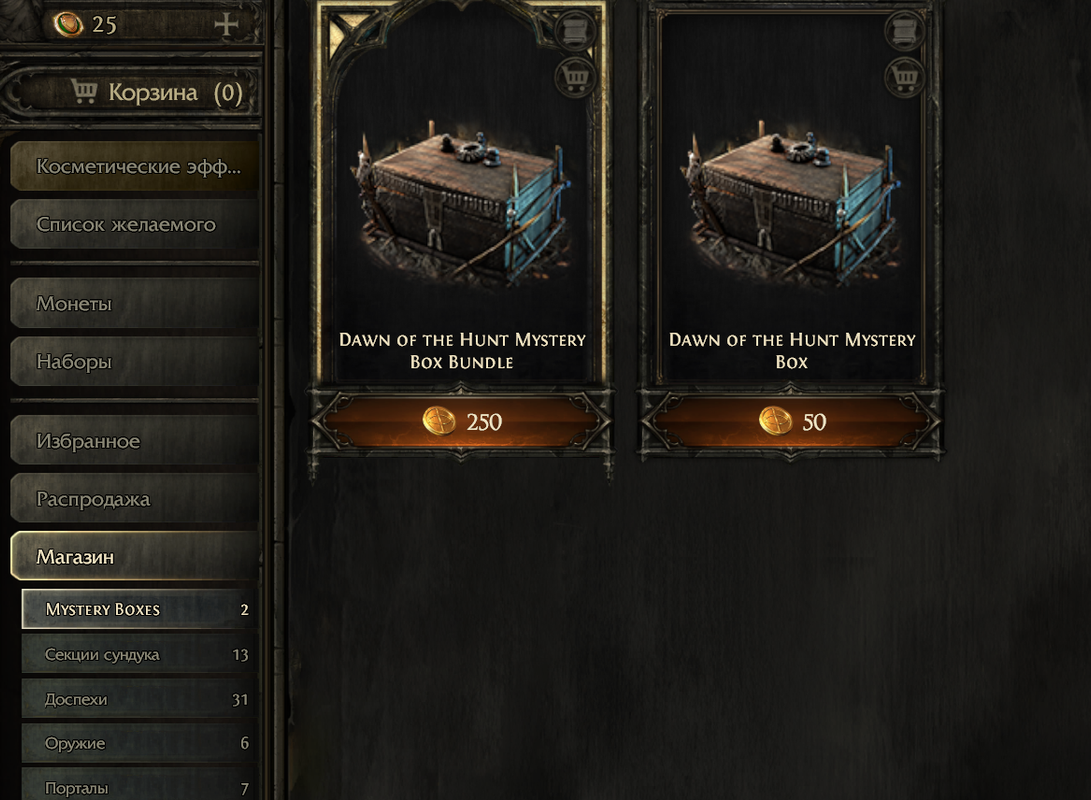Open Список желаемого wishlist
This screenshot has height=800, width=1091.
[x=135, y=224]
